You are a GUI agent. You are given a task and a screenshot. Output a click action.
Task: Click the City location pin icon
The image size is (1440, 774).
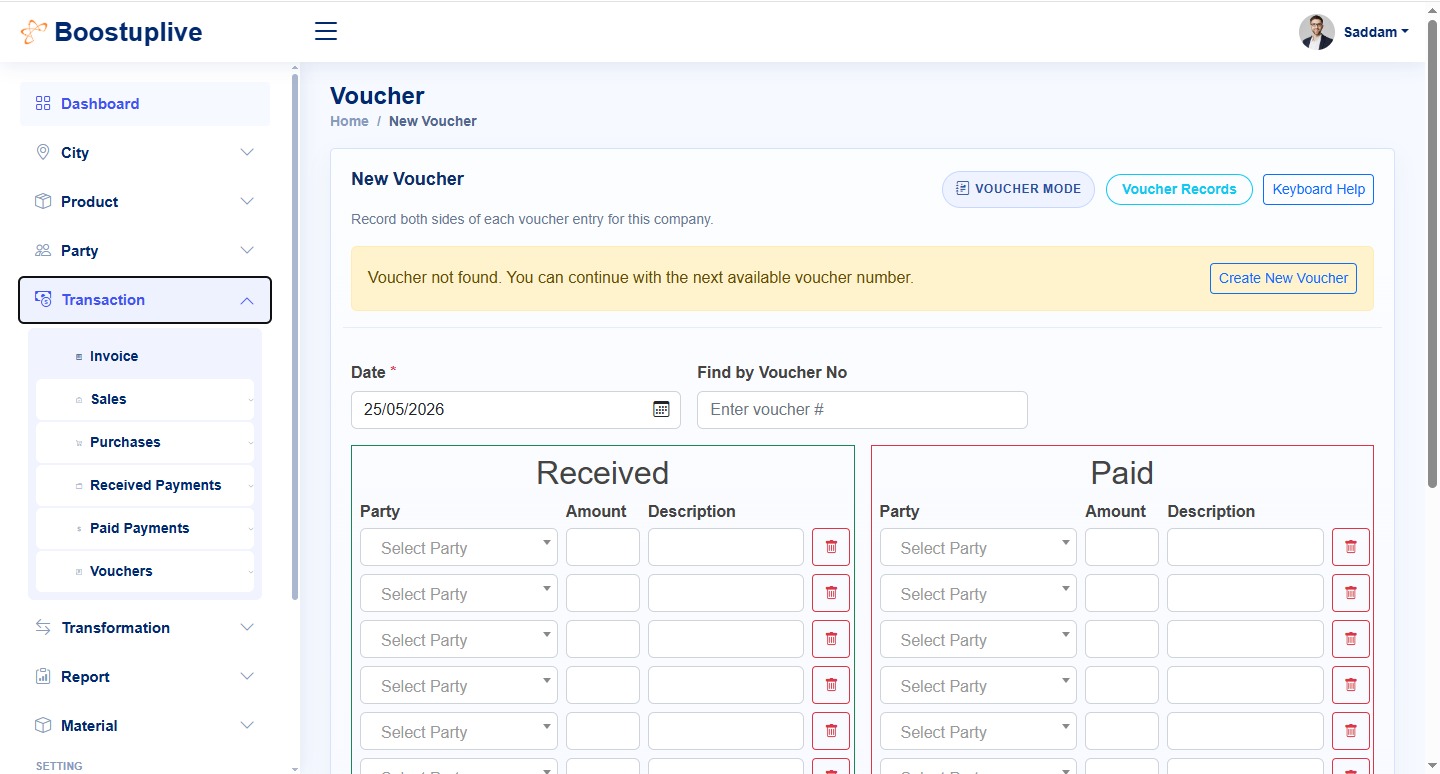[x=43, y=152]
